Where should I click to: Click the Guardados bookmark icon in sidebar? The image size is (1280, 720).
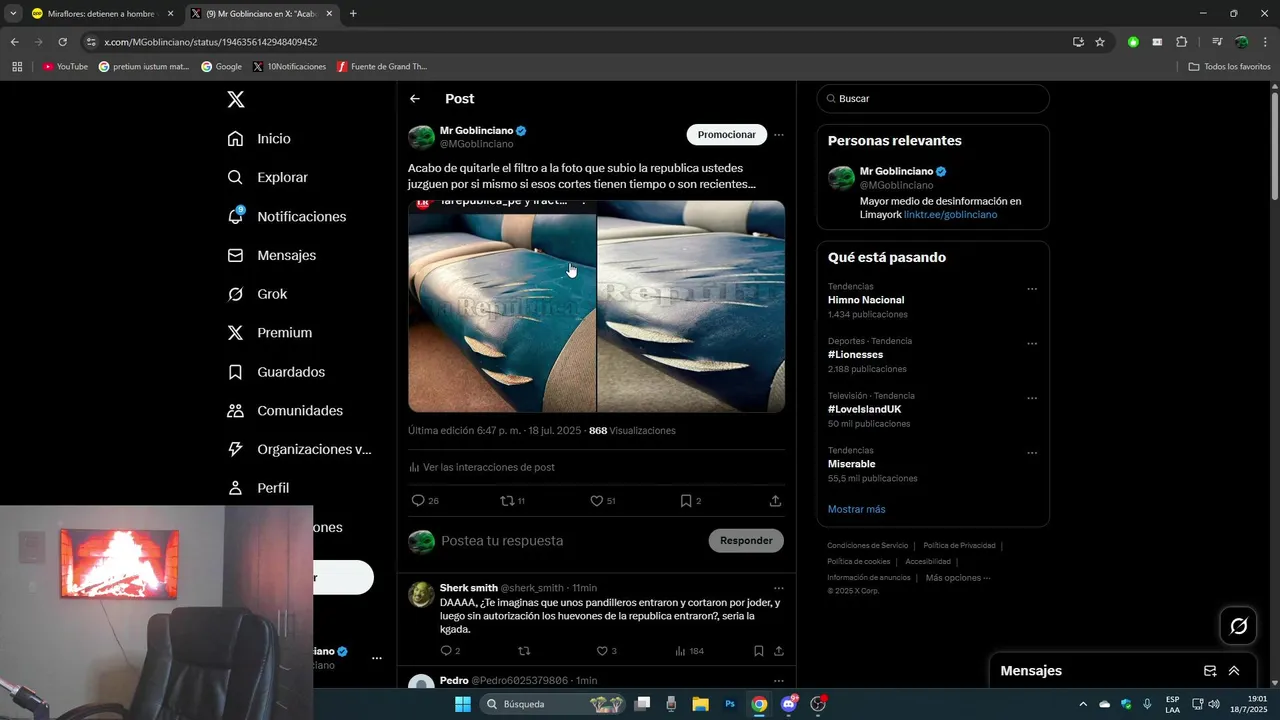235,372
